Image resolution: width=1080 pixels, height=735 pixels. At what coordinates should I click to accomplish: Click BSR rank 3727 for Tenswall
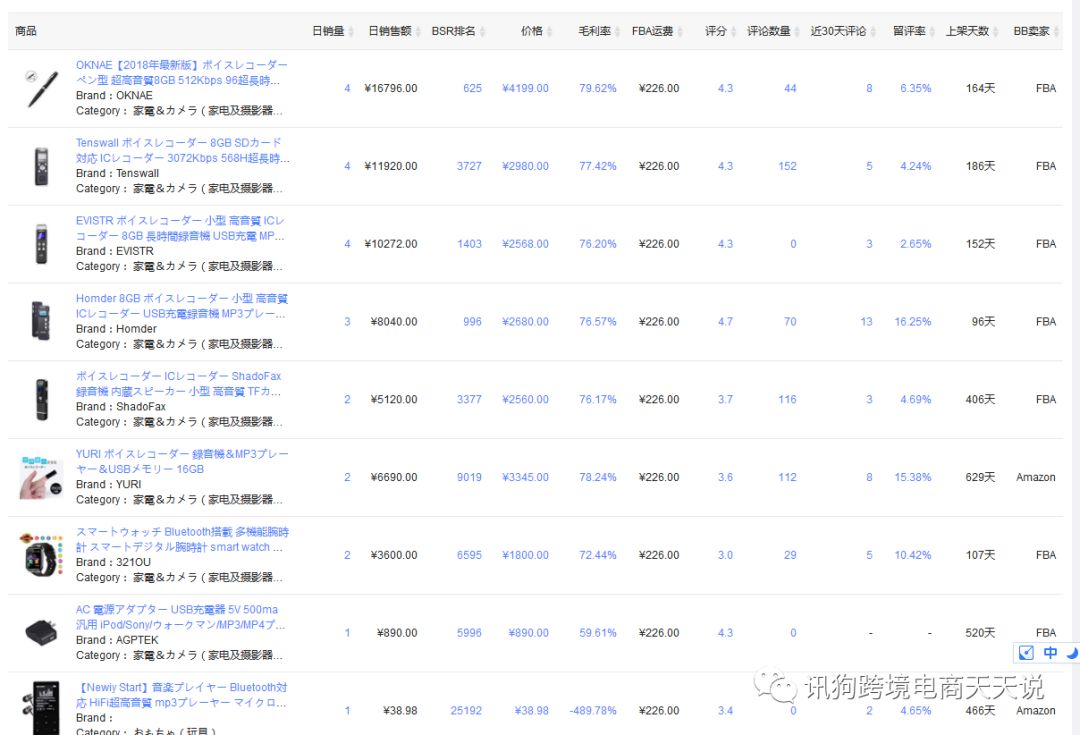(469, 166)
